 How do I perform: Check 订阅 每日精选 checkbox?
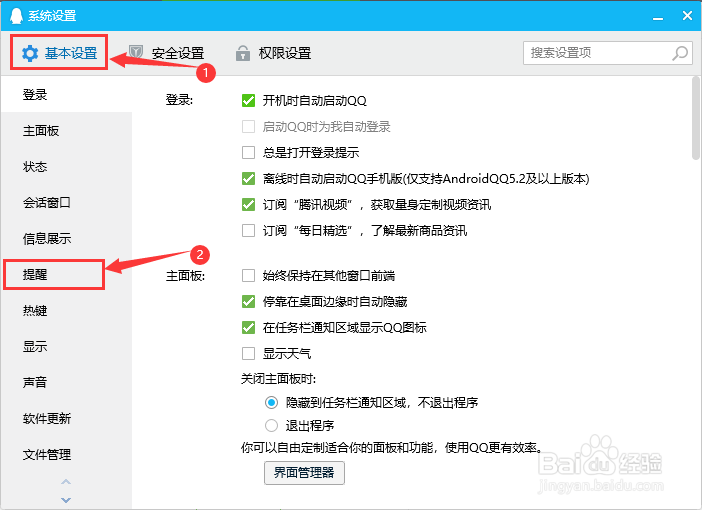click(x=248, y=231)
